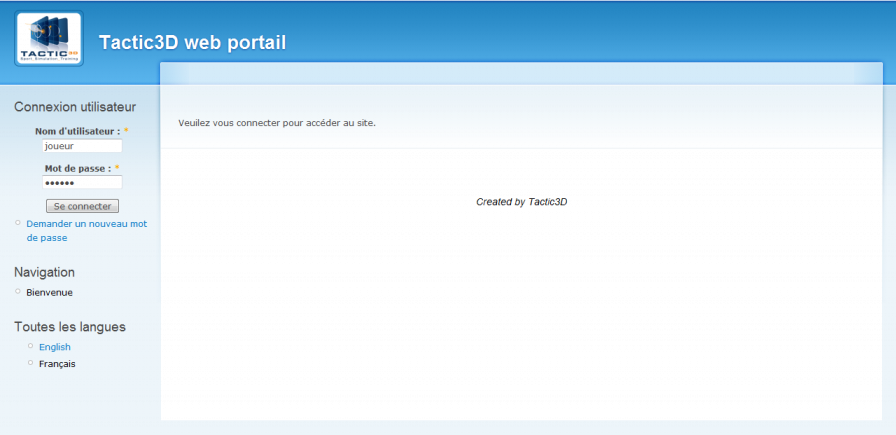Viewport: 896px width, 435px height.
Task: Click the Navigation block heading
Action: (x=44, y=272)
